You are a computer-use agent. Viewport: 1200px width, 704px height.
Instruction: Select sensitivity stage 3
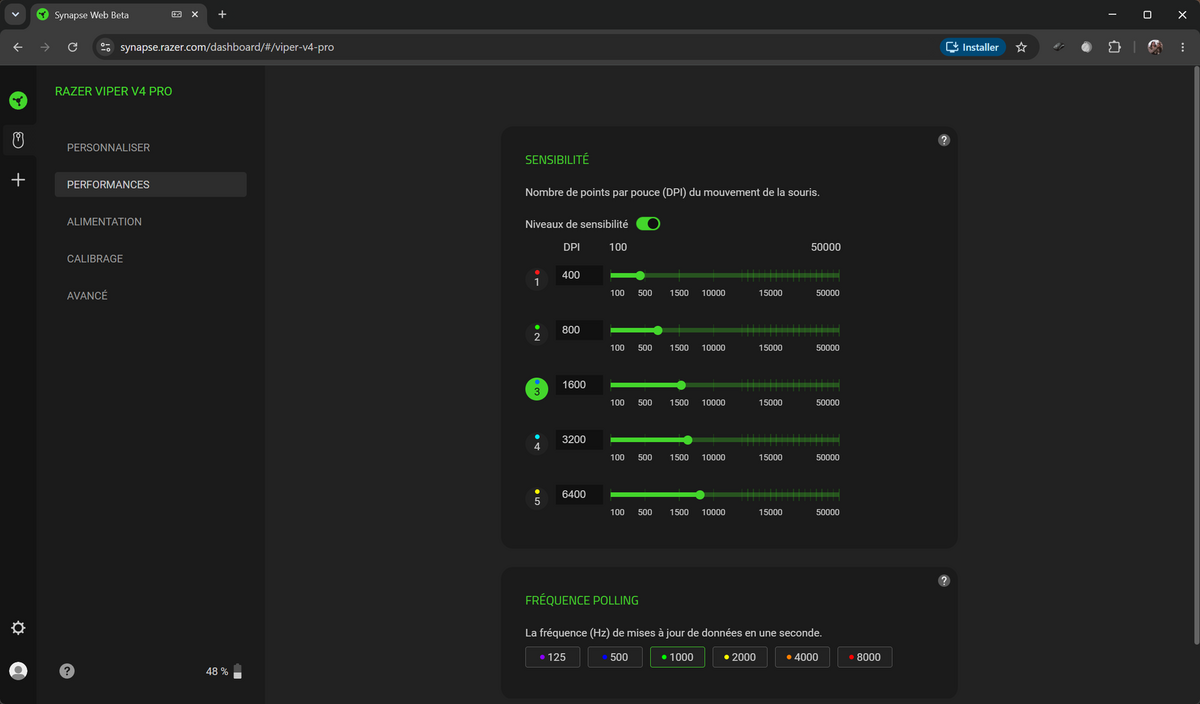(x=537, y=388)
